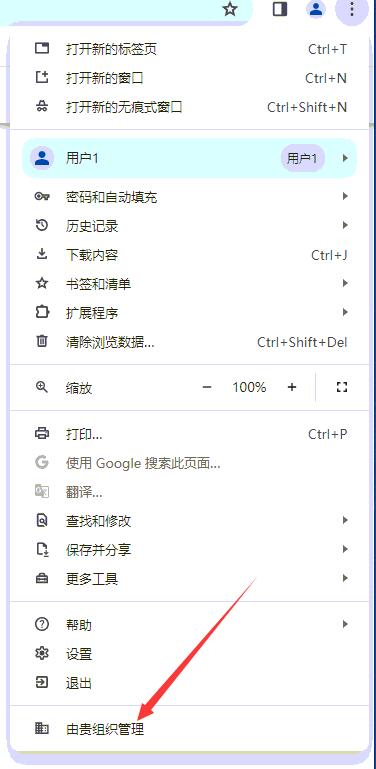The image size is (376, 769).
Task: Toggle the side panel icon
Action: [x=280, y=9]
